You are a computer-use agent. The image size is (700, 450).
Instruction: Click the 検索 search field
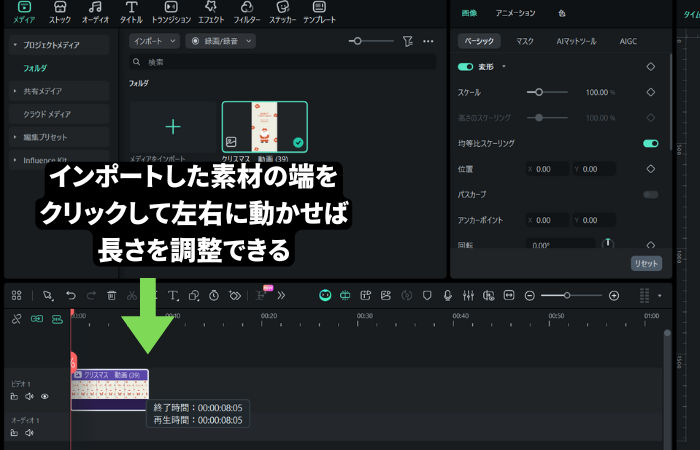283,62
